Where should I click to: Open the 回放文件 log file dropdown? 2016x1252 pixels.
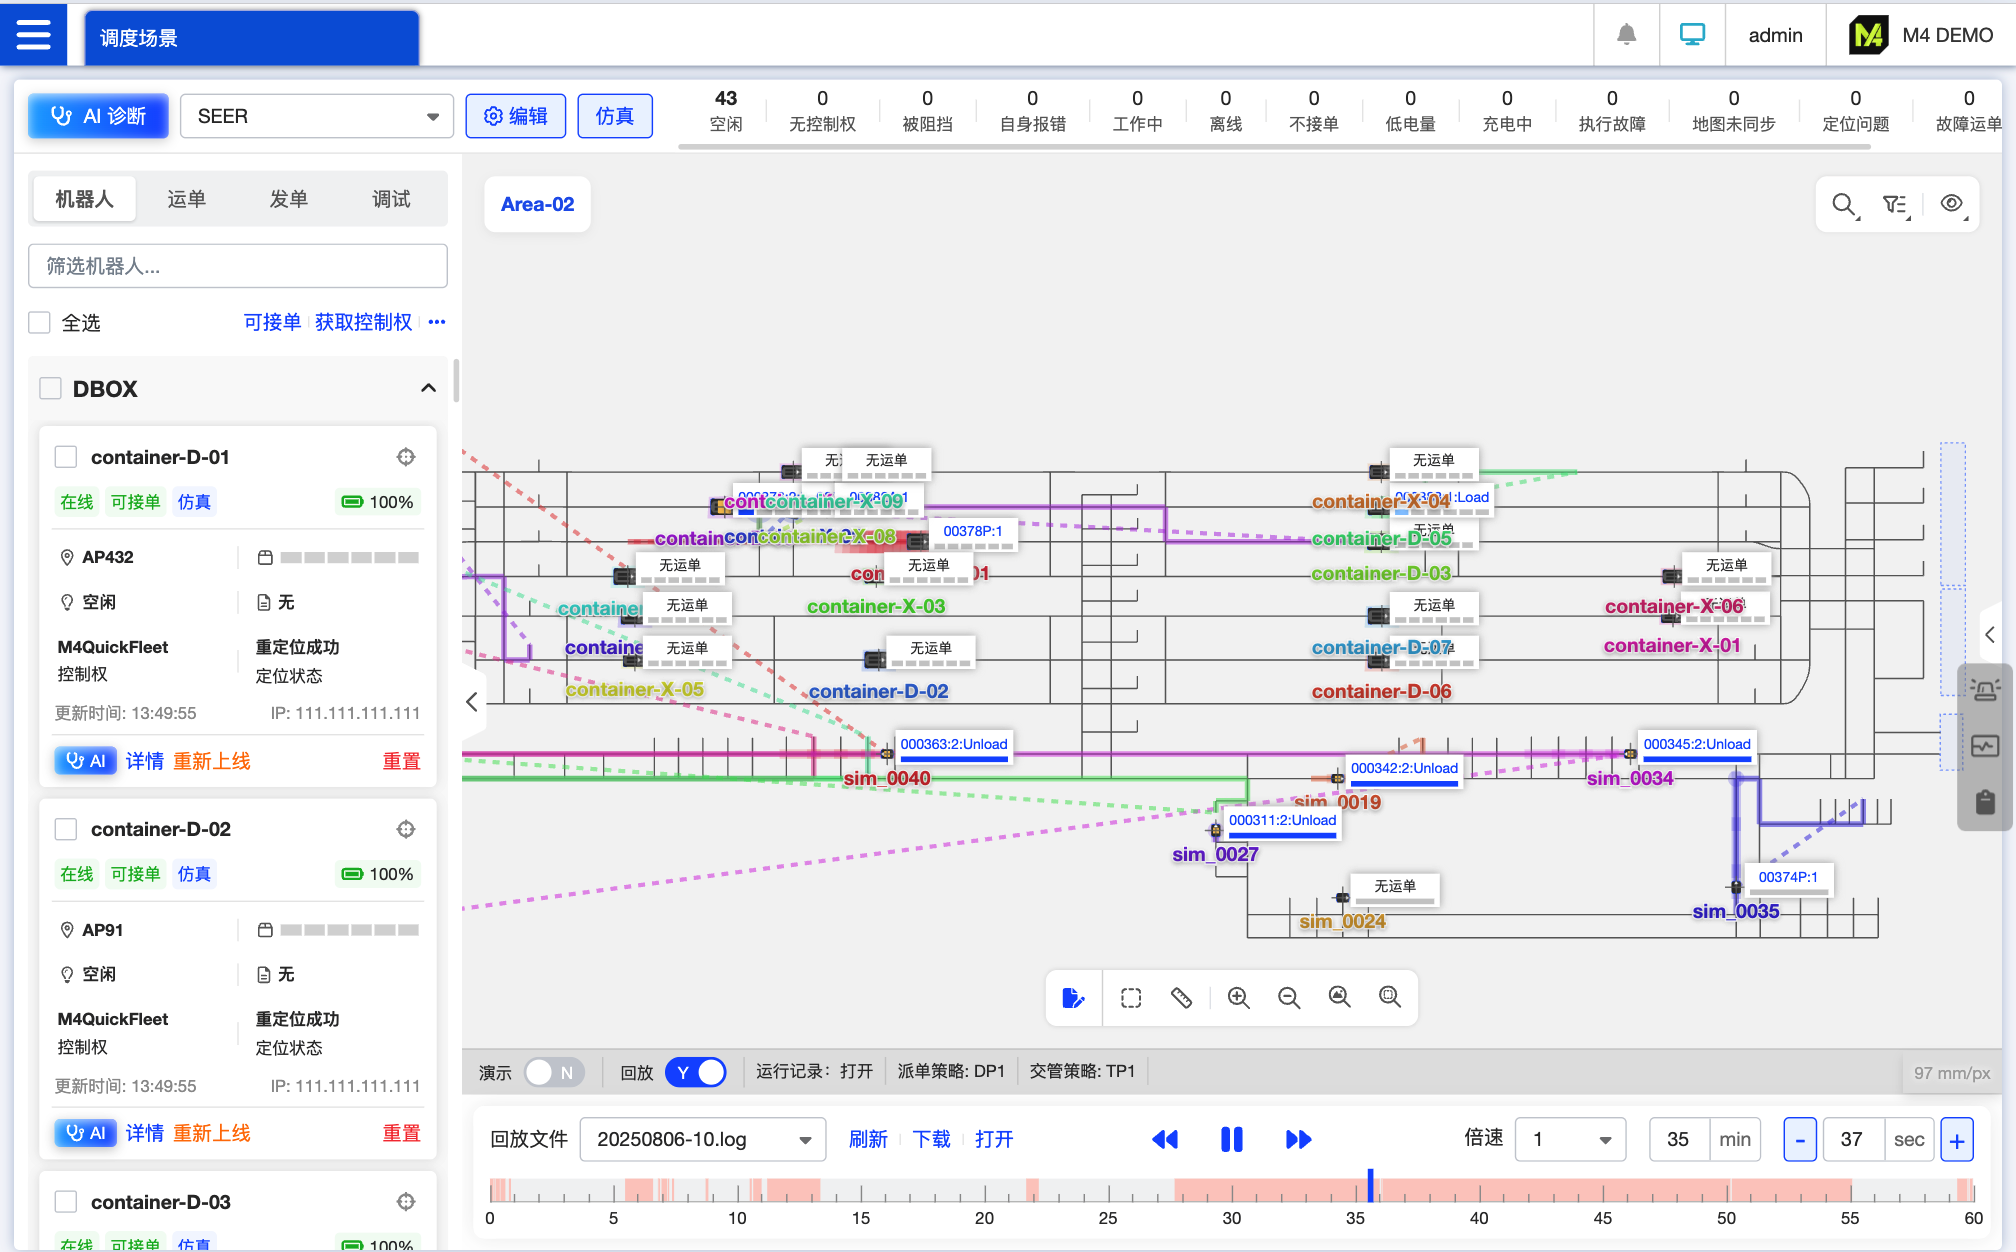702,1140
